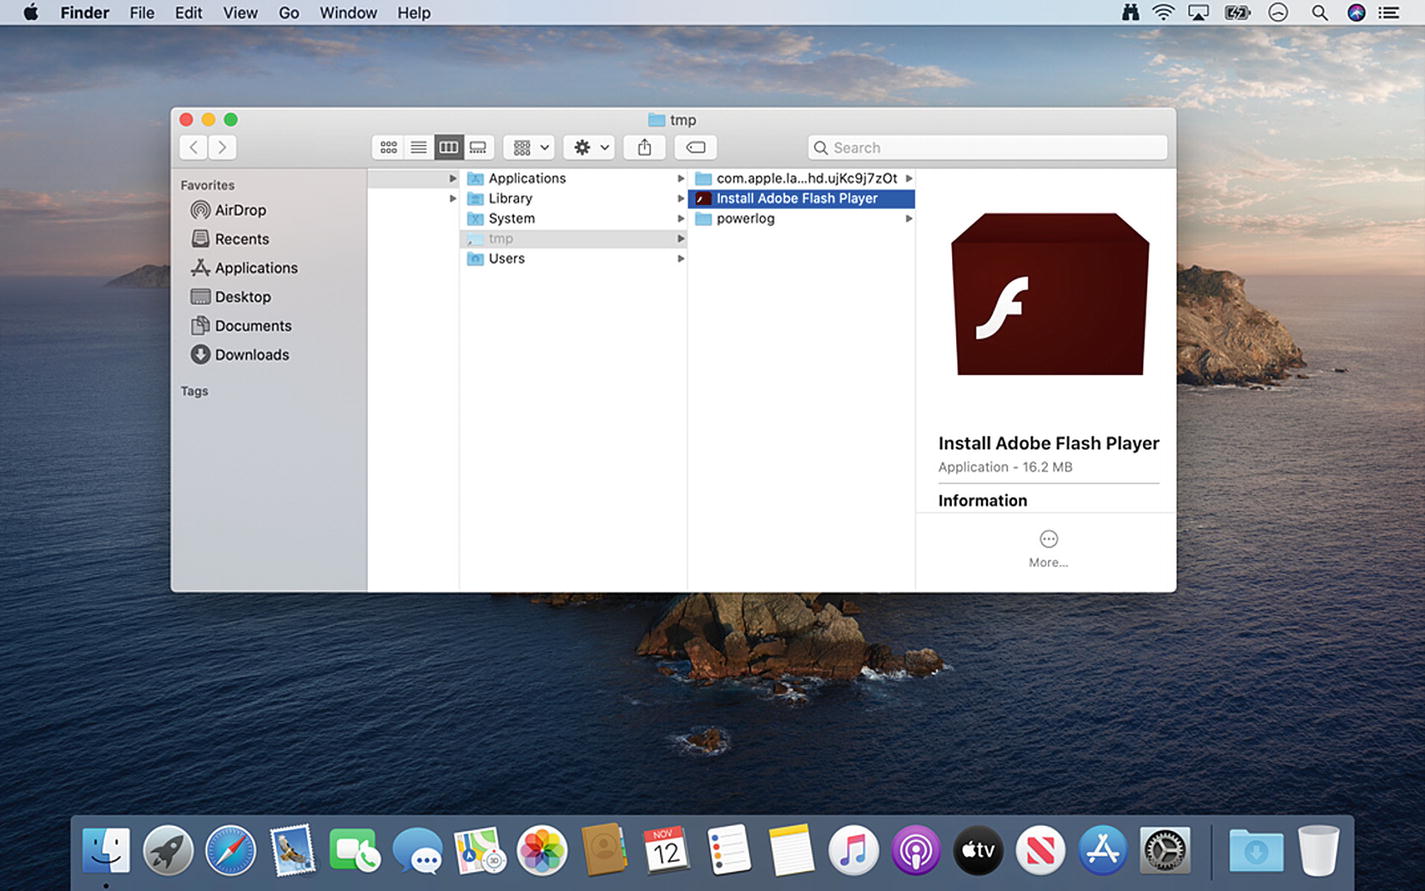The width and height of the screenshot is (1425, 891).
Task: Select the Applications folder in the column
Action: click(x=573, y=178)
